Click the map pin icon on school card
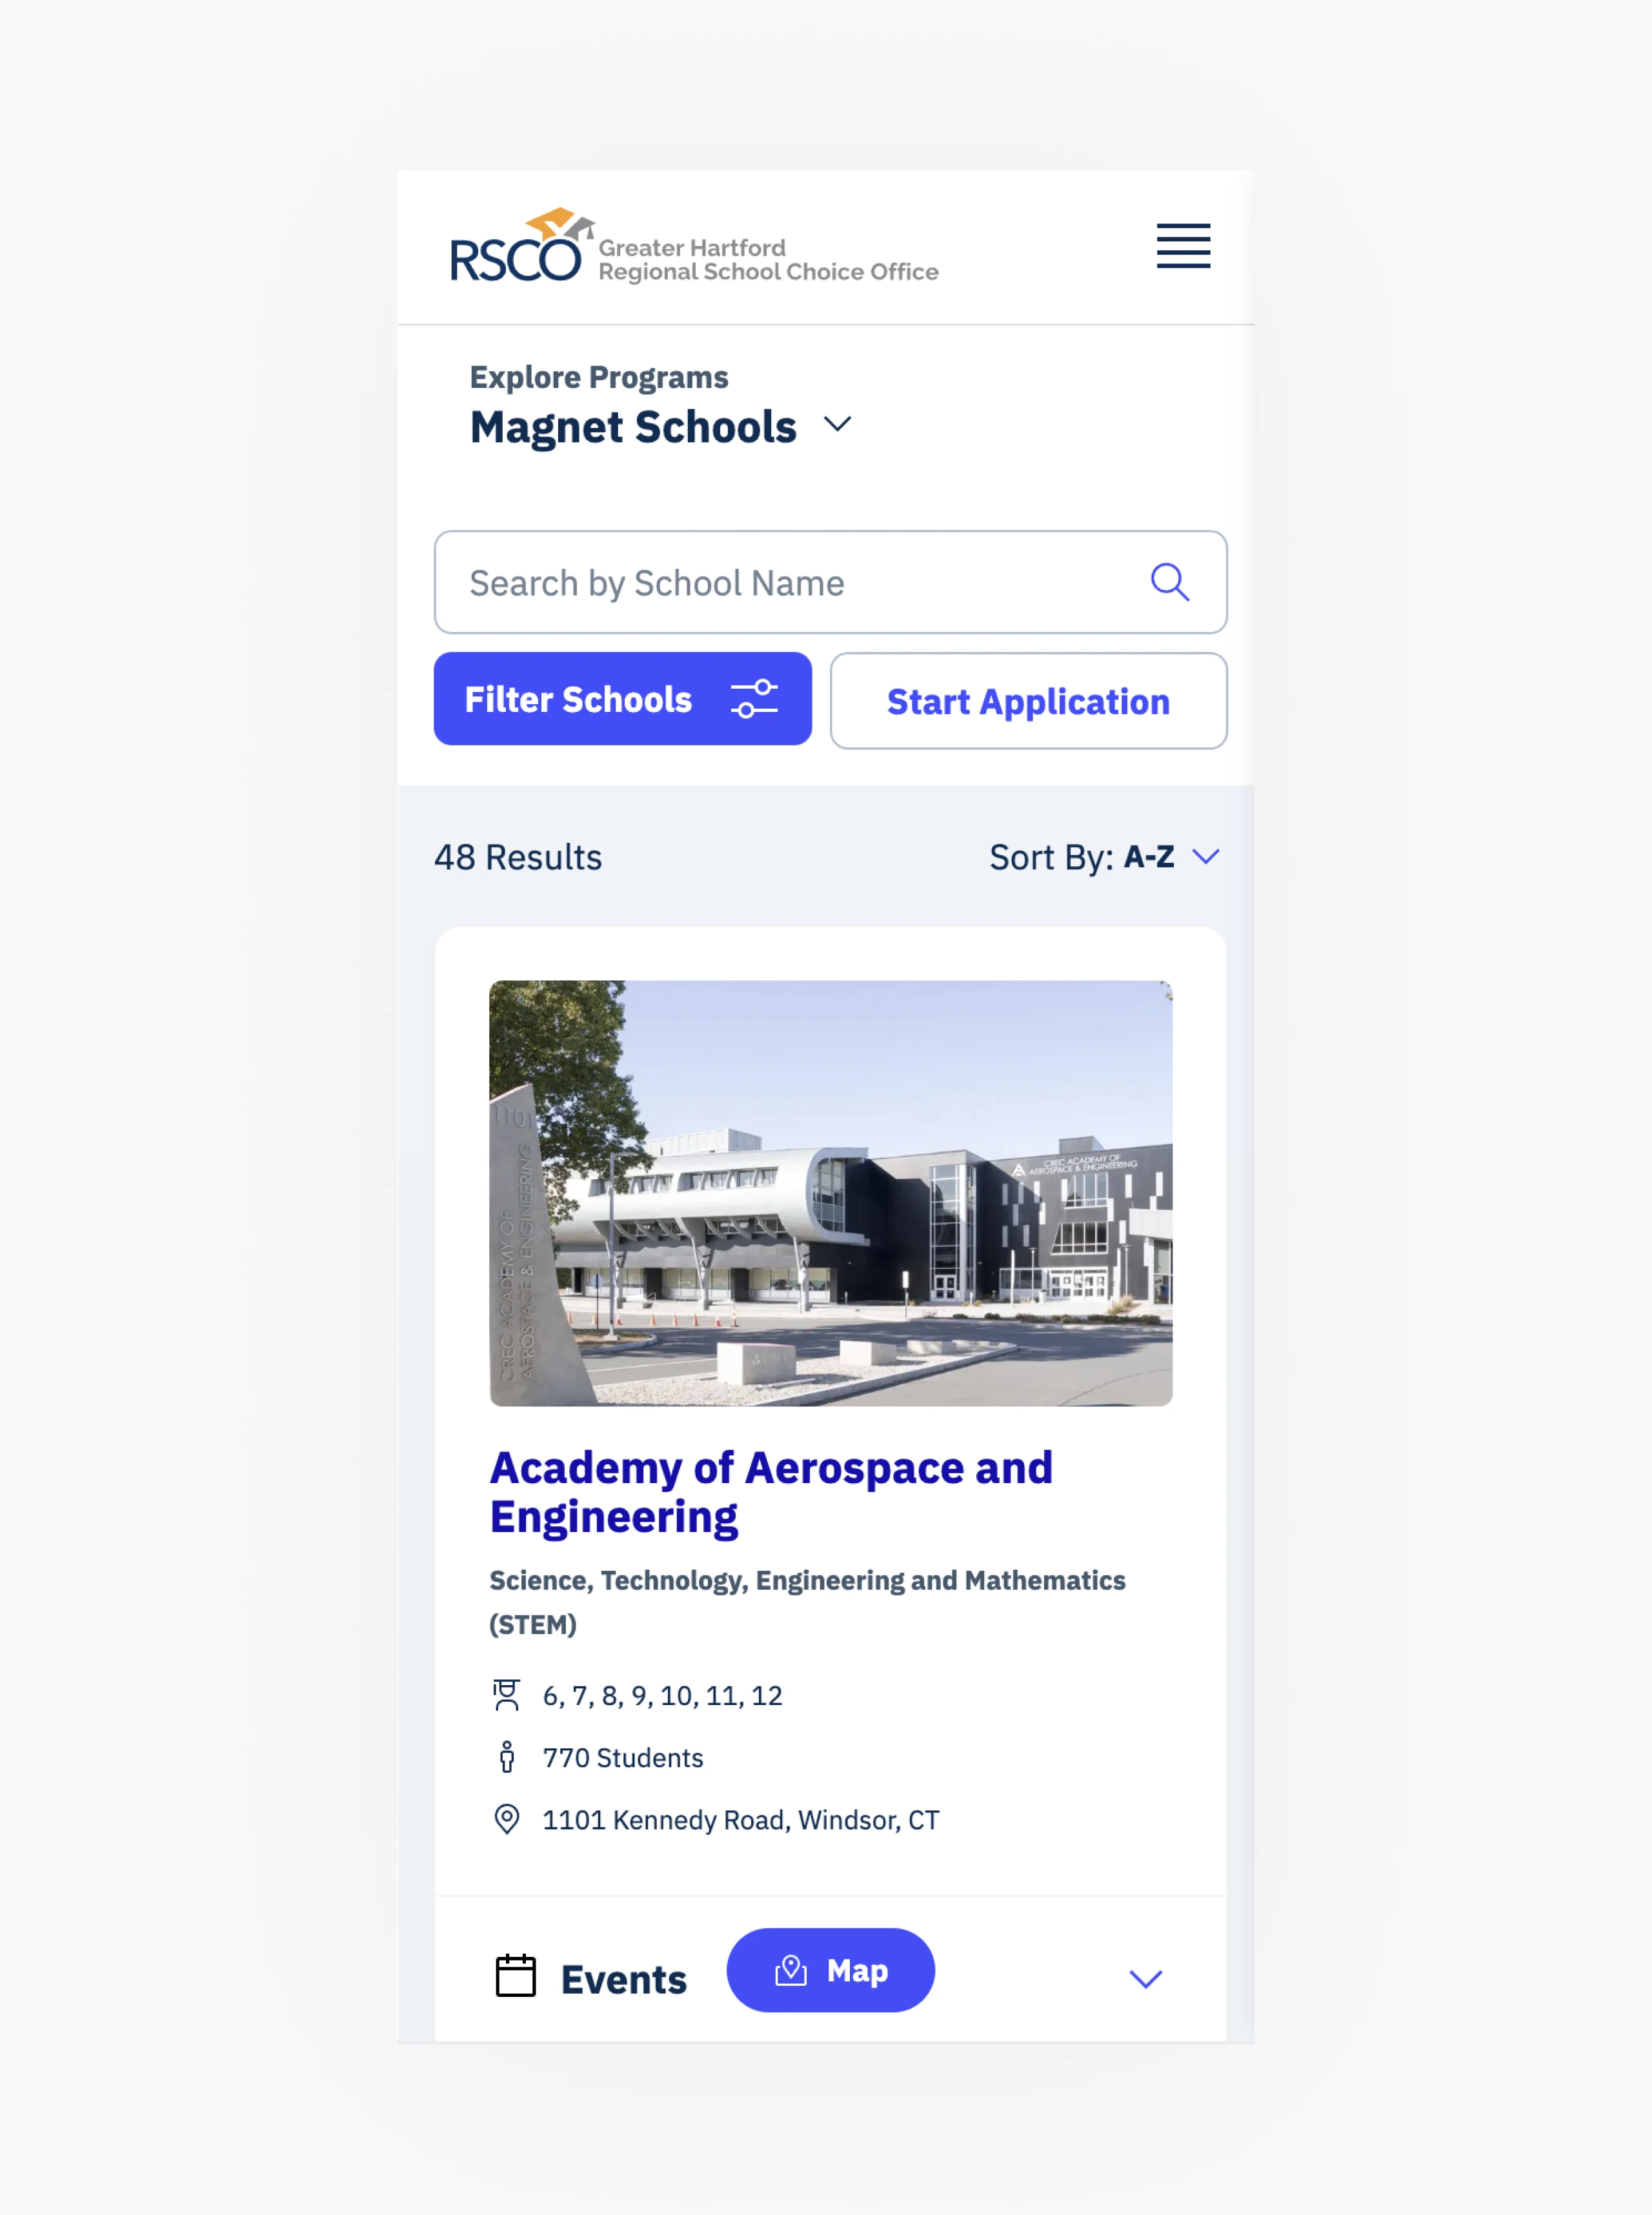This screenshot has height=2215, width=1652. pyautogui.click(x=505, y=1819)
